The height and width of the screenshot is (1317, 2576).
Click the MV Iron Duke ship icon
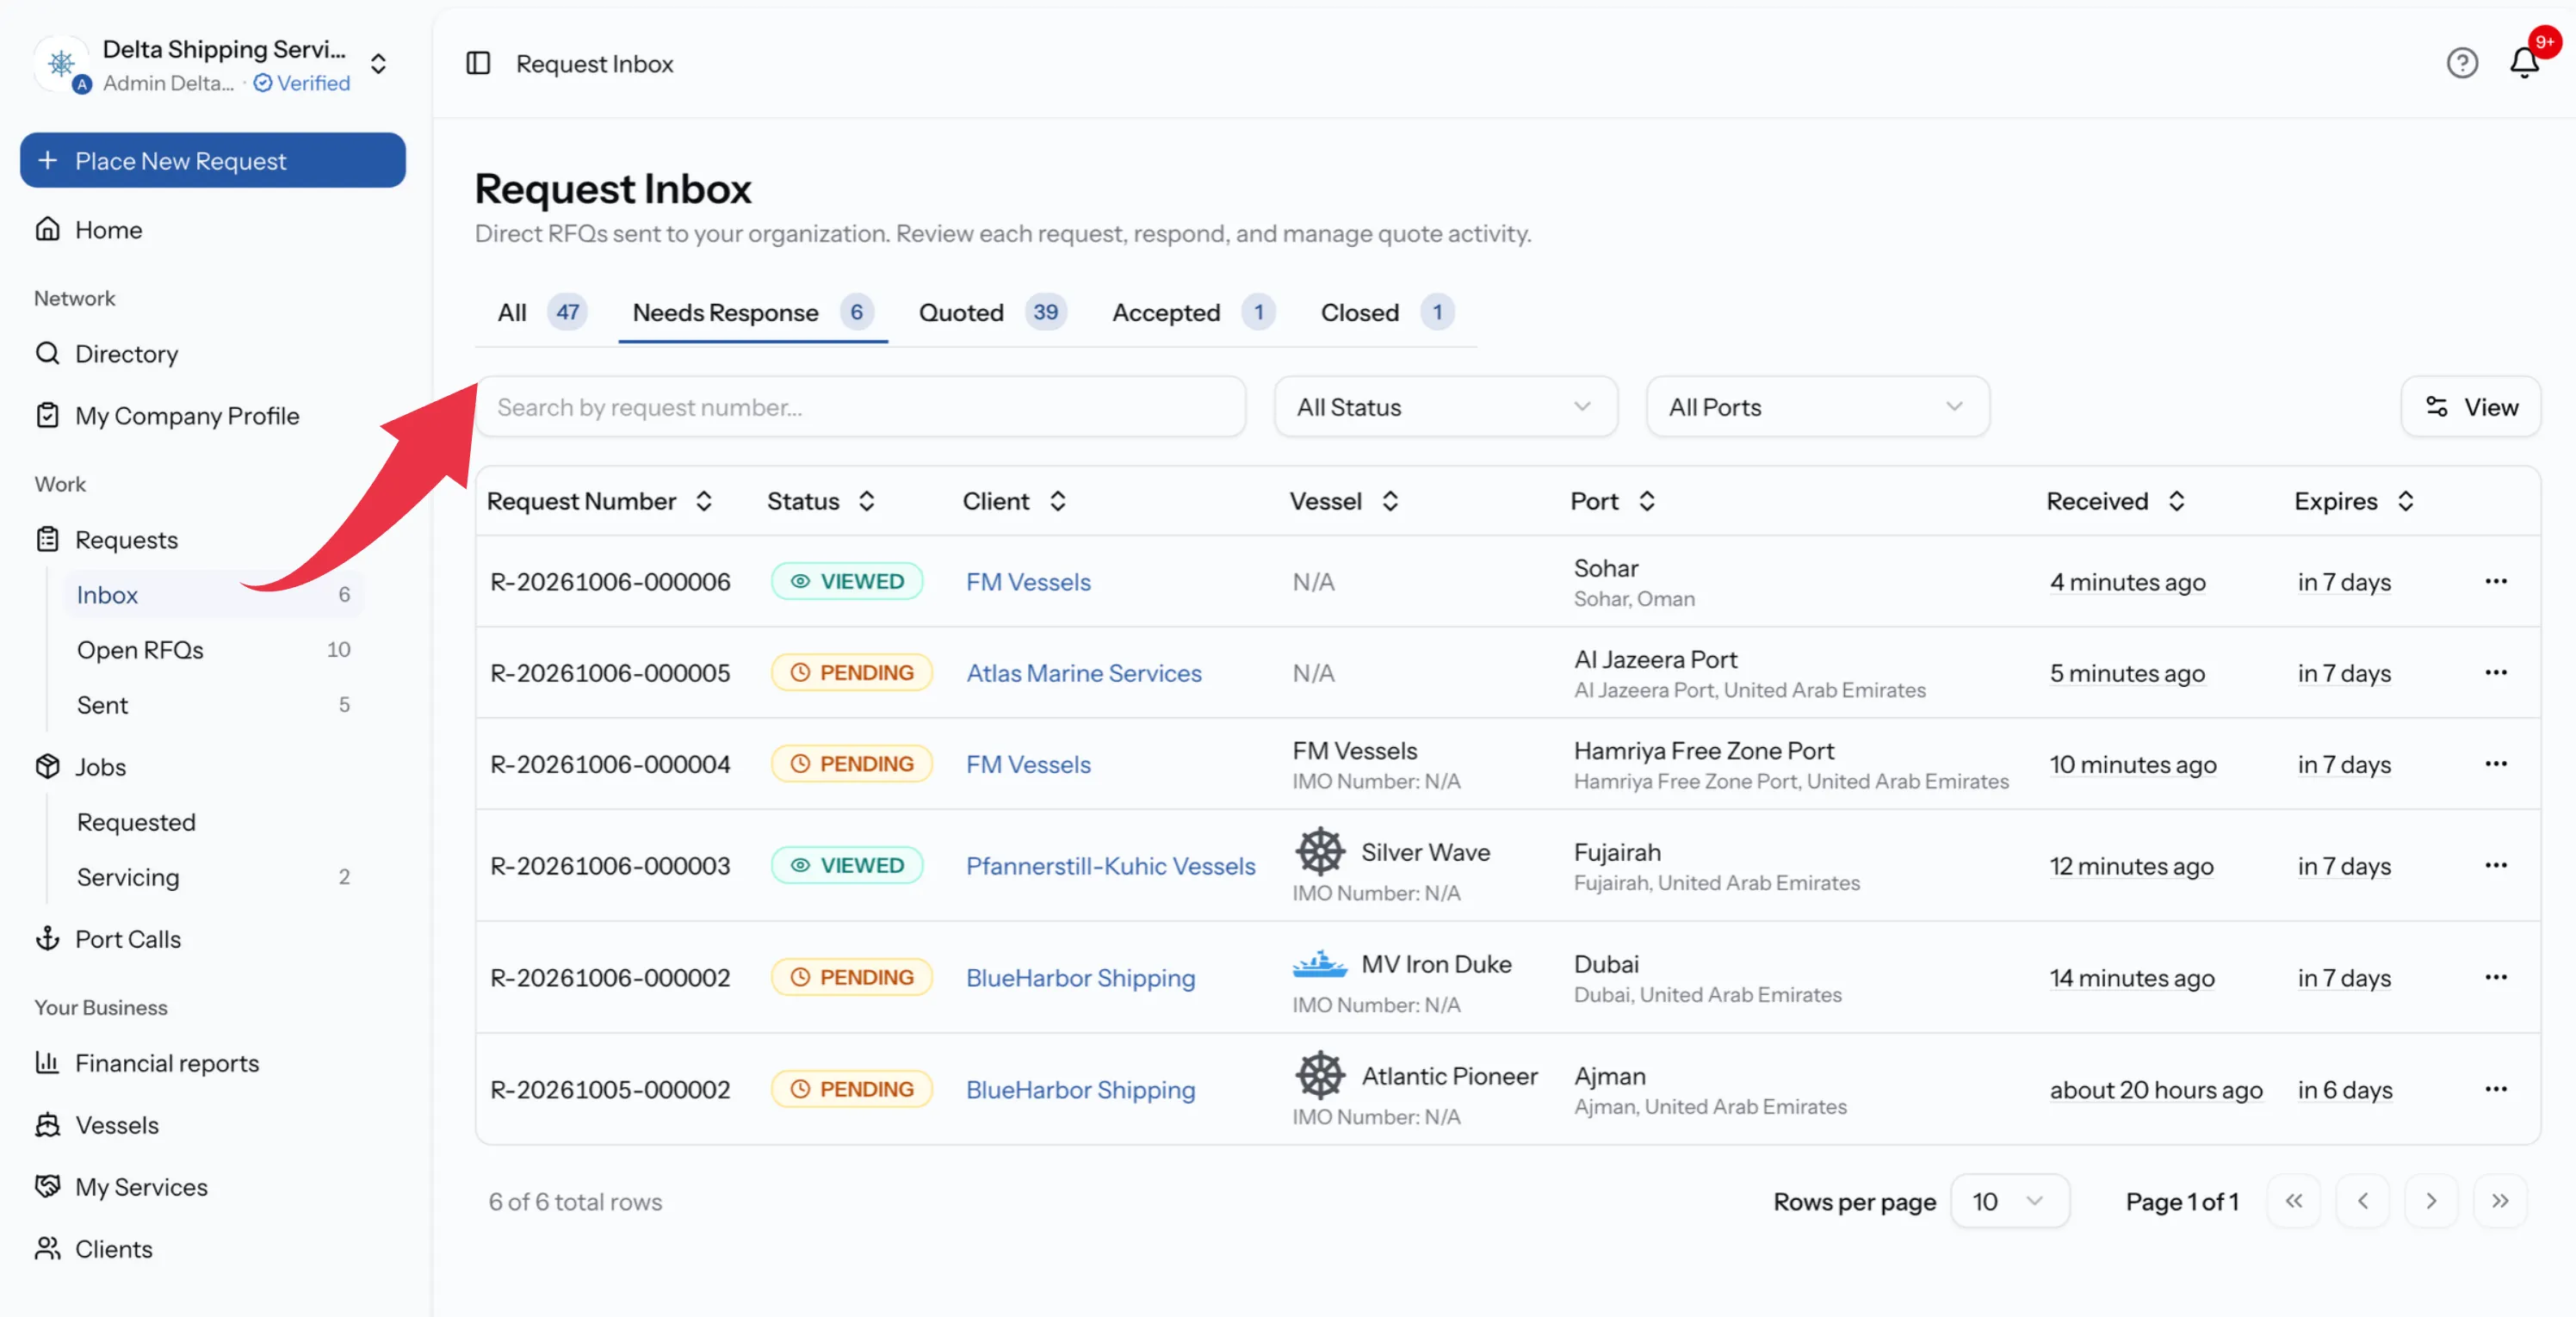tap(1320, 963)
